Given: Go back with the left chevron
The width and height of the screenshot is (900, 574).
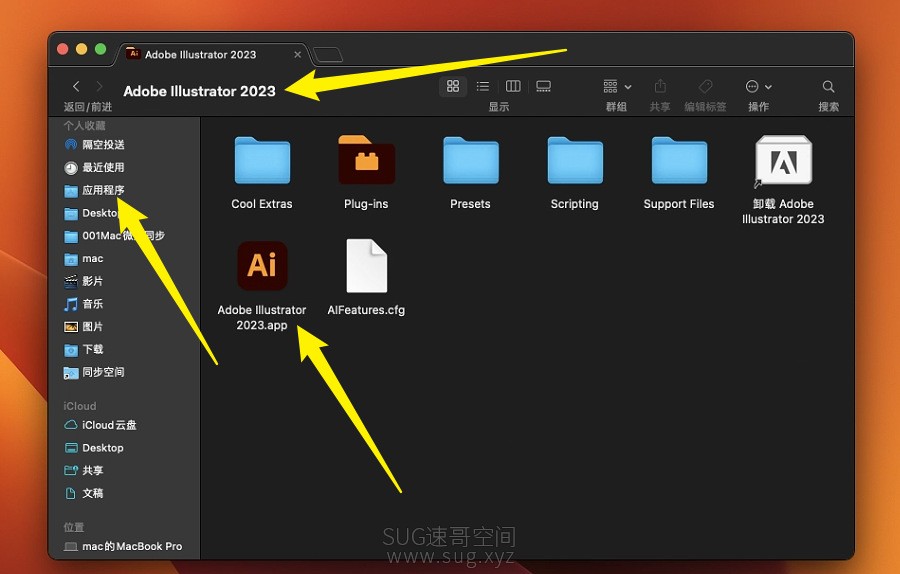Looking at the screenshot, I should tap(76, 86).
